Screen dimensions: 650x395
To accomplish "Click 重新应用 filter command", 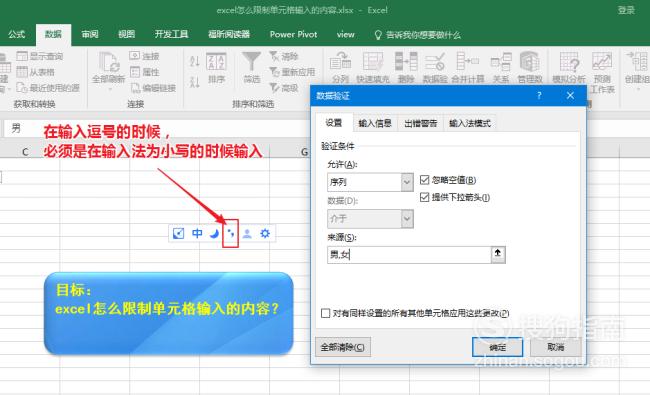I will 292,72.
